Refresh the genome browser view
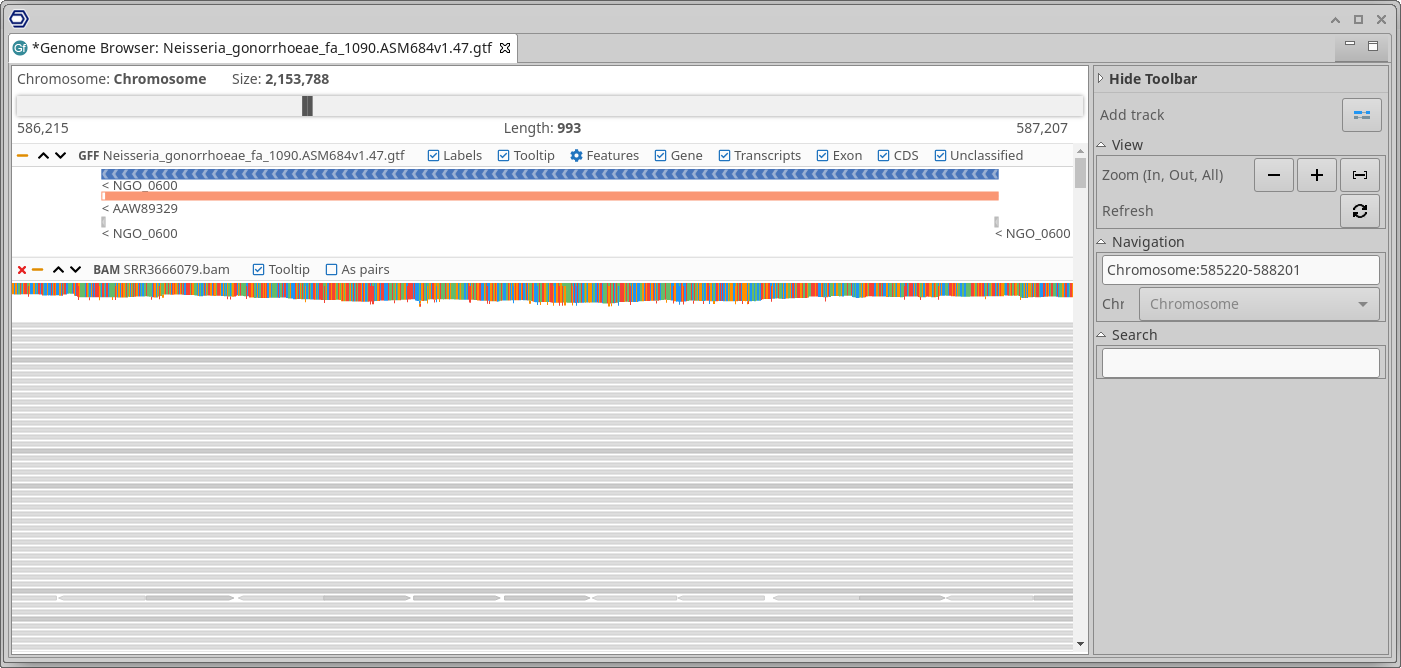Image resolution: width=1401 pixels, height=668 pixels. point(1359,211)
